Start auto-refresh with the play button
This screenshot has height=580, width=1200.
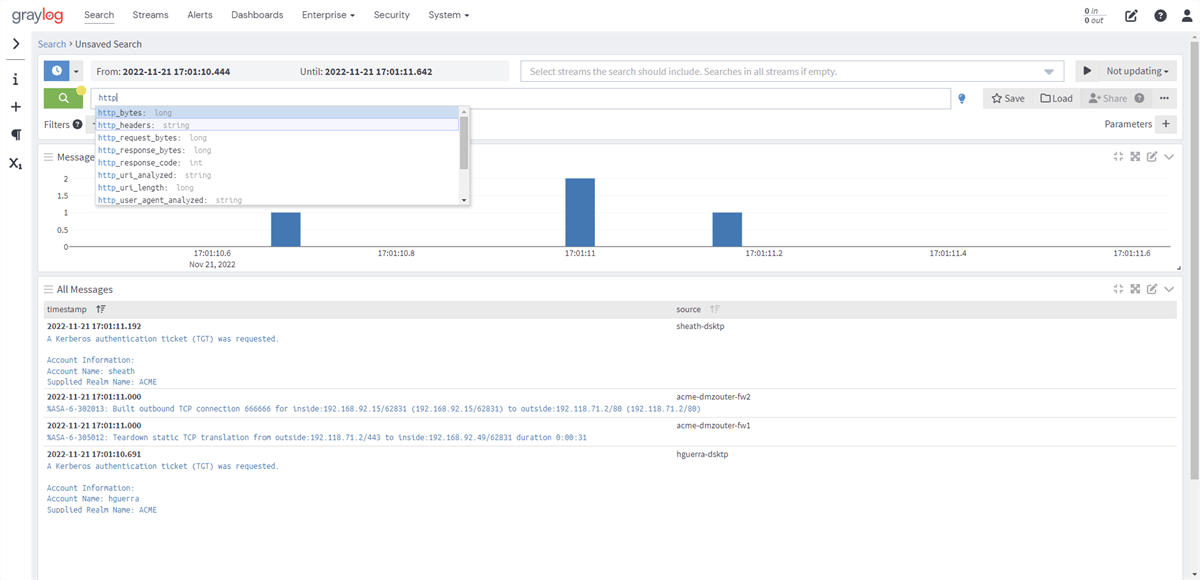click(x=1087, y=71)
